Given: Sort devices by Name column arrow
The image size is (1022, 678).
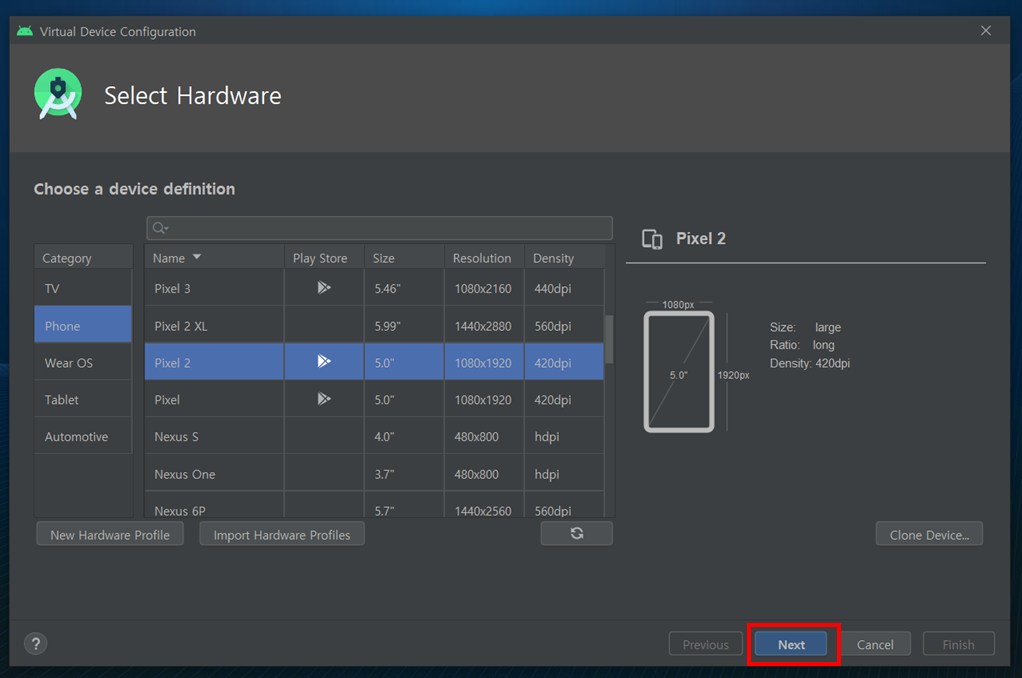Looking at the screenshot, I should point(197,257).
